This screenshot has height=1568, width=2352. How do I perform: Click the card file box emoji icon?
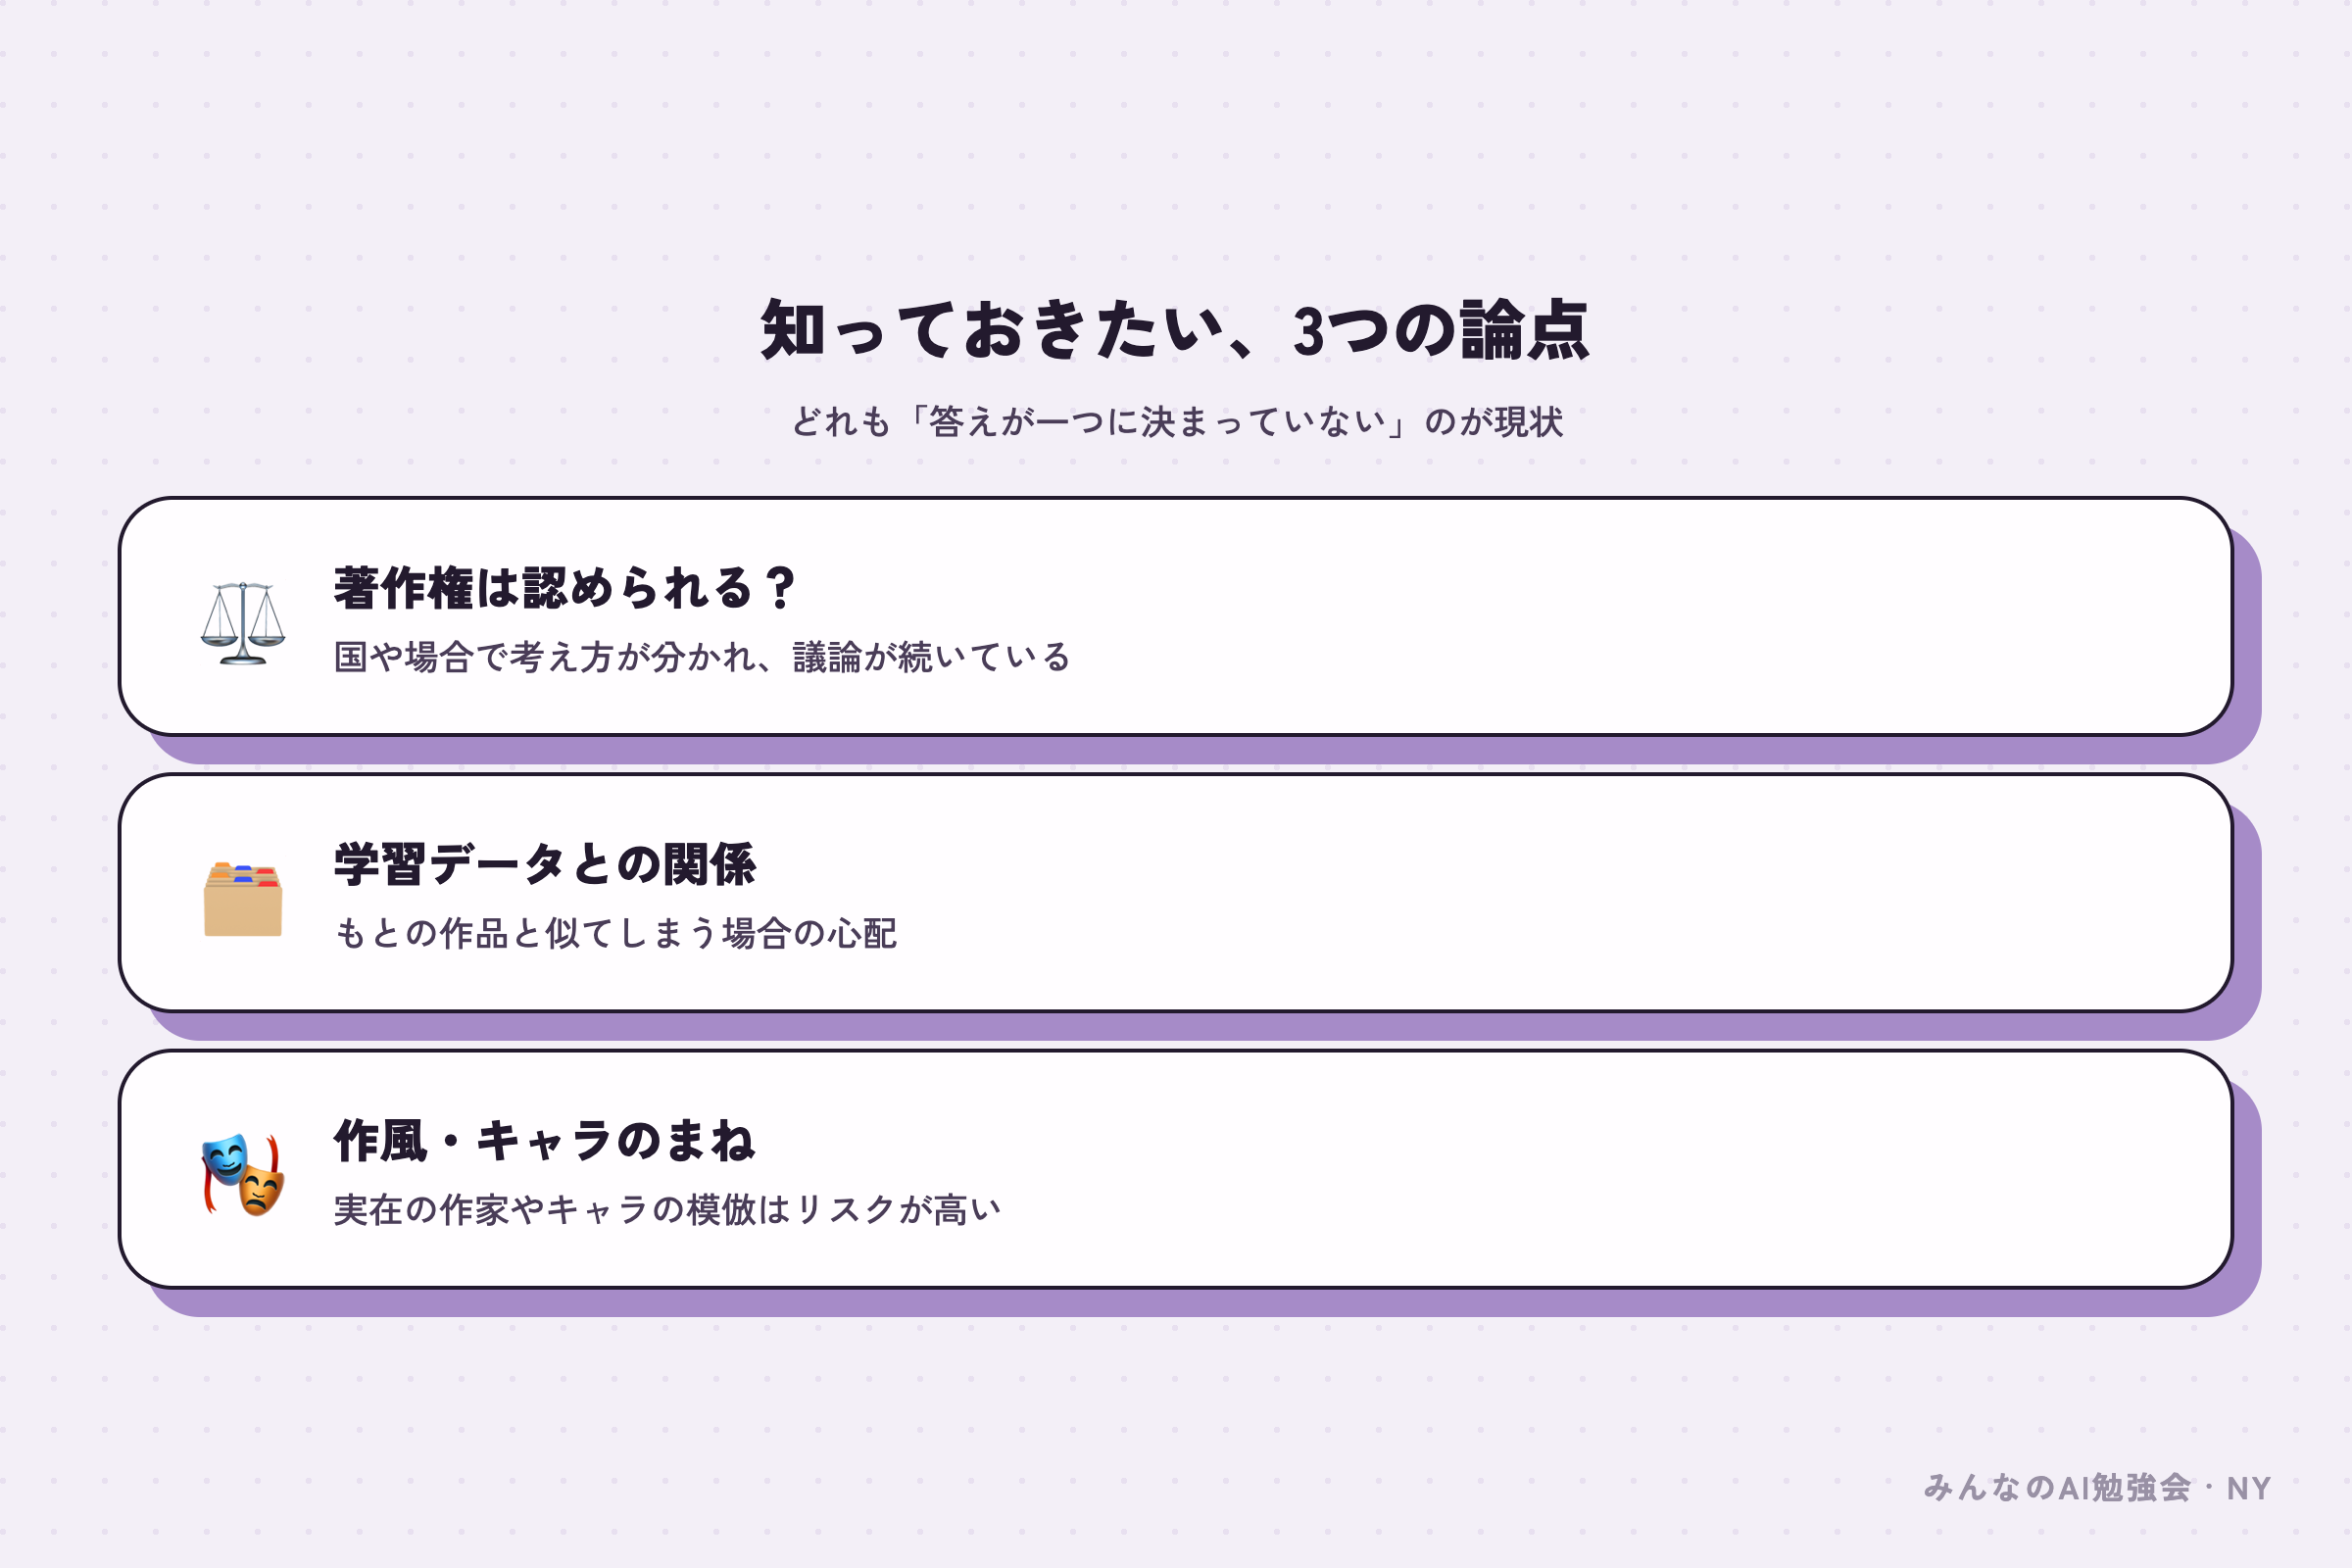pyautogui.click(x=243, y=899)
